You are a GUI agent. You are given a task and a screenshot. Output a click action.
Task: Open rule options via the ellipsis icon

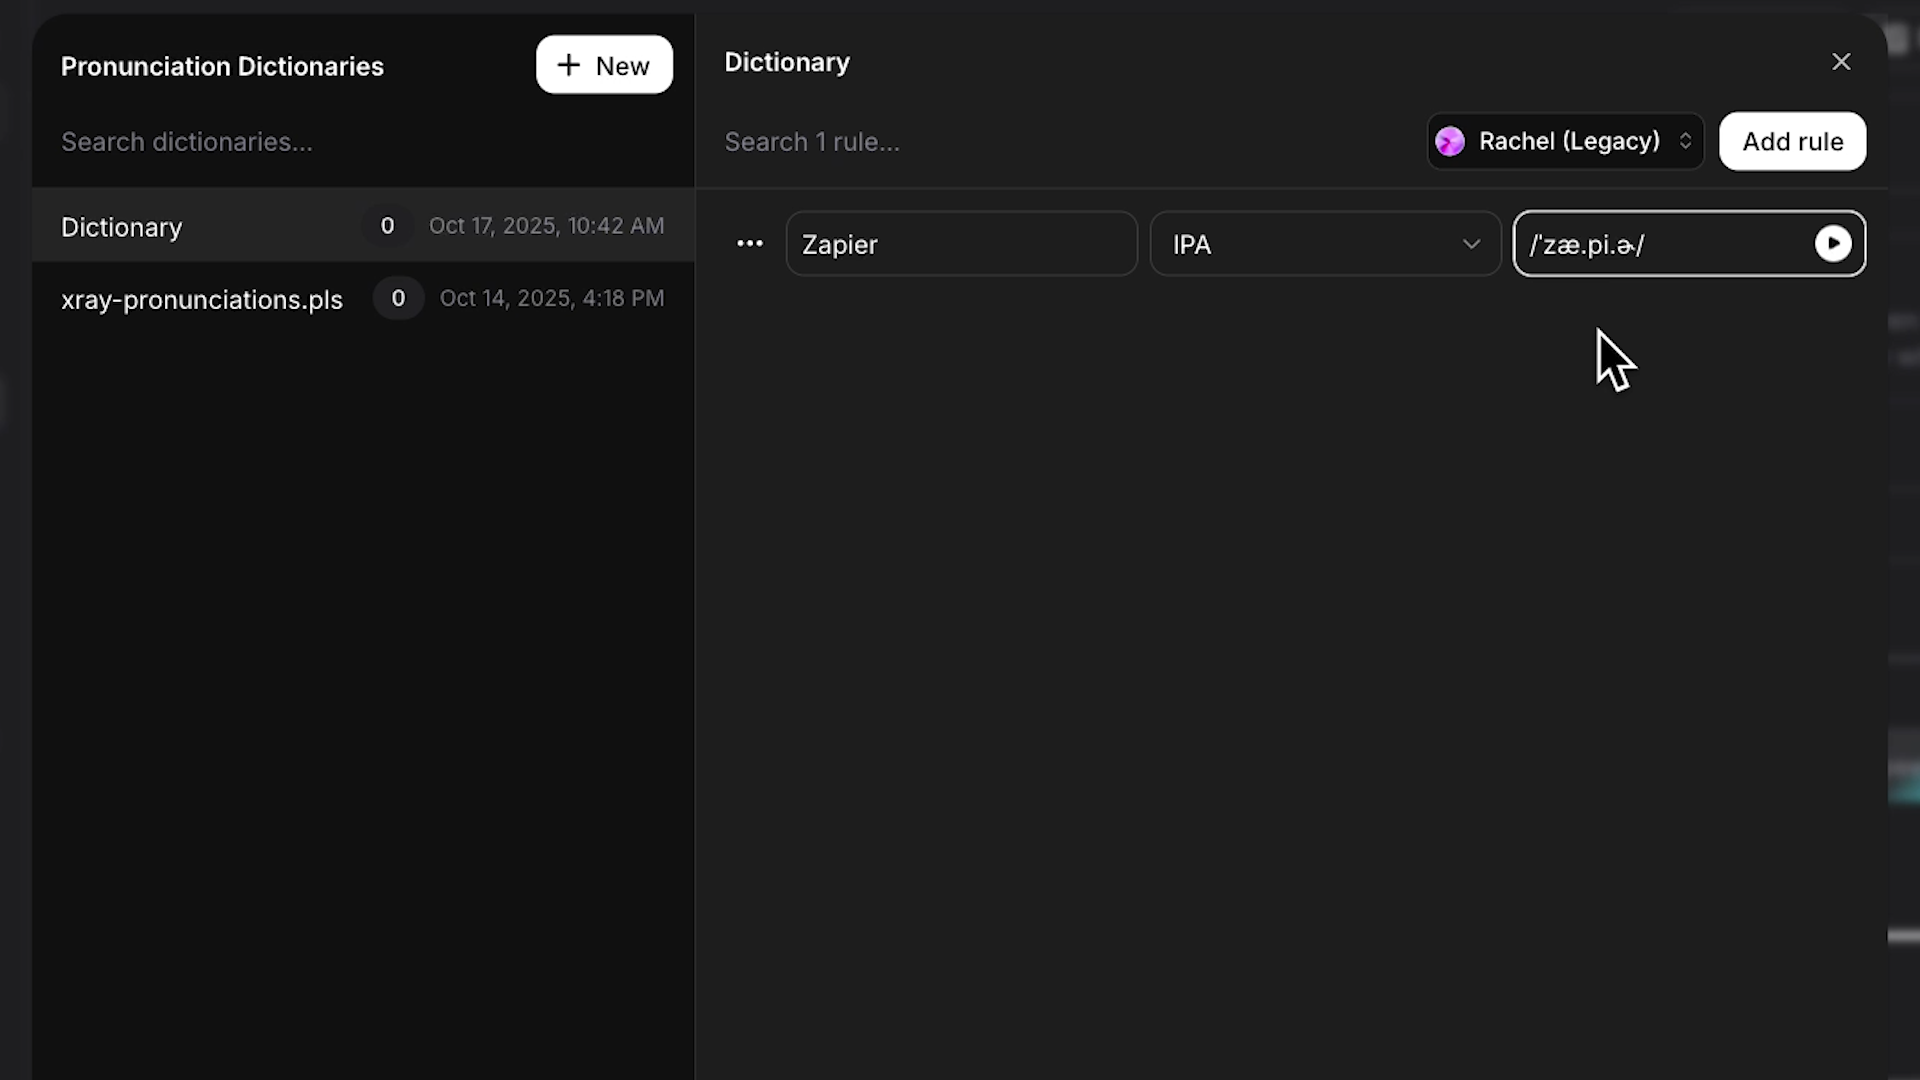750,243
